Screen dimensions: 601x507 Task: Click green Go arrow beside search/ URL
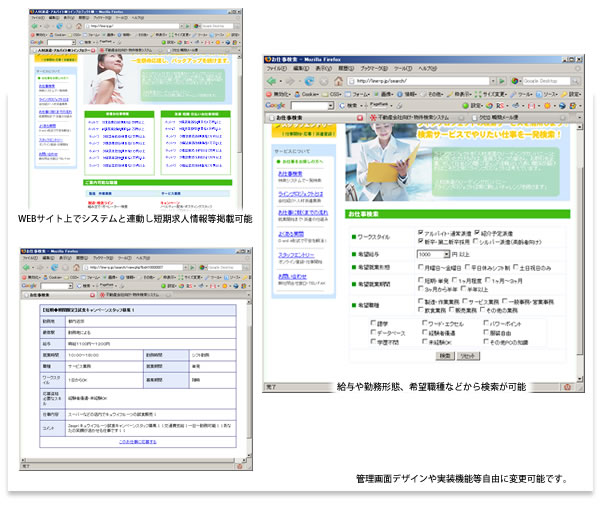[x=502, y=81]
